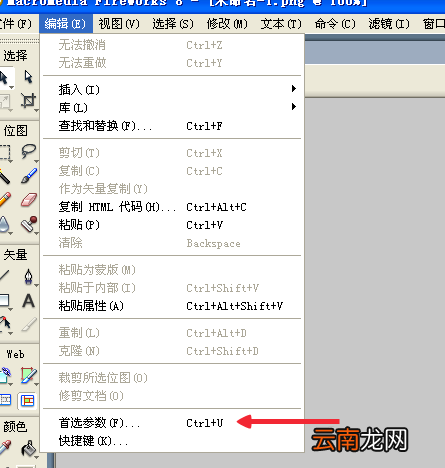Select the Slice tool
The height and width of the screenshot is (468, 445).
point(28,375)
